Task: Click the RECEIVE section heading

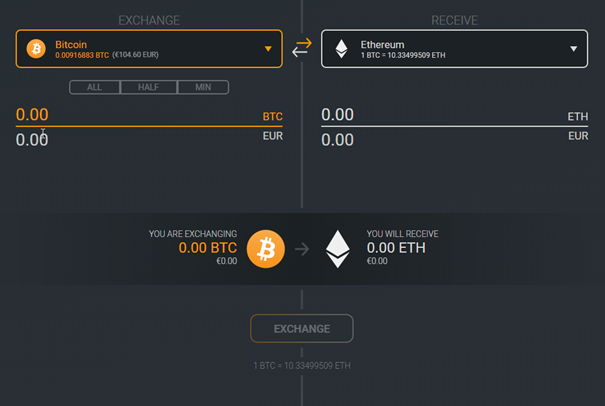Action: point(454,20)
